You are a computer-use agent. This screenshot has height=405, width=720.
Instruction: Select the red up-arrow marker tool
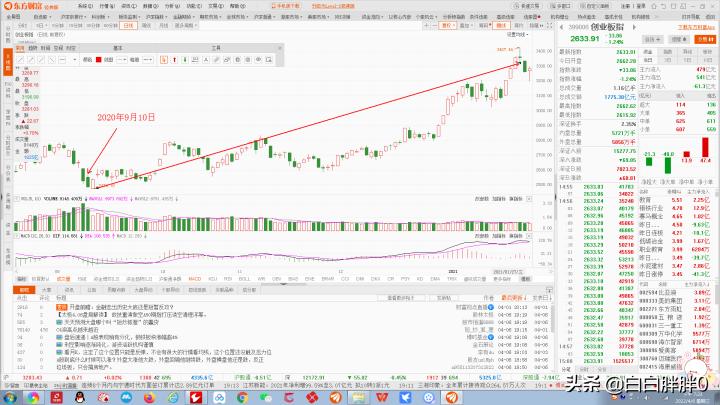(174, 60)
